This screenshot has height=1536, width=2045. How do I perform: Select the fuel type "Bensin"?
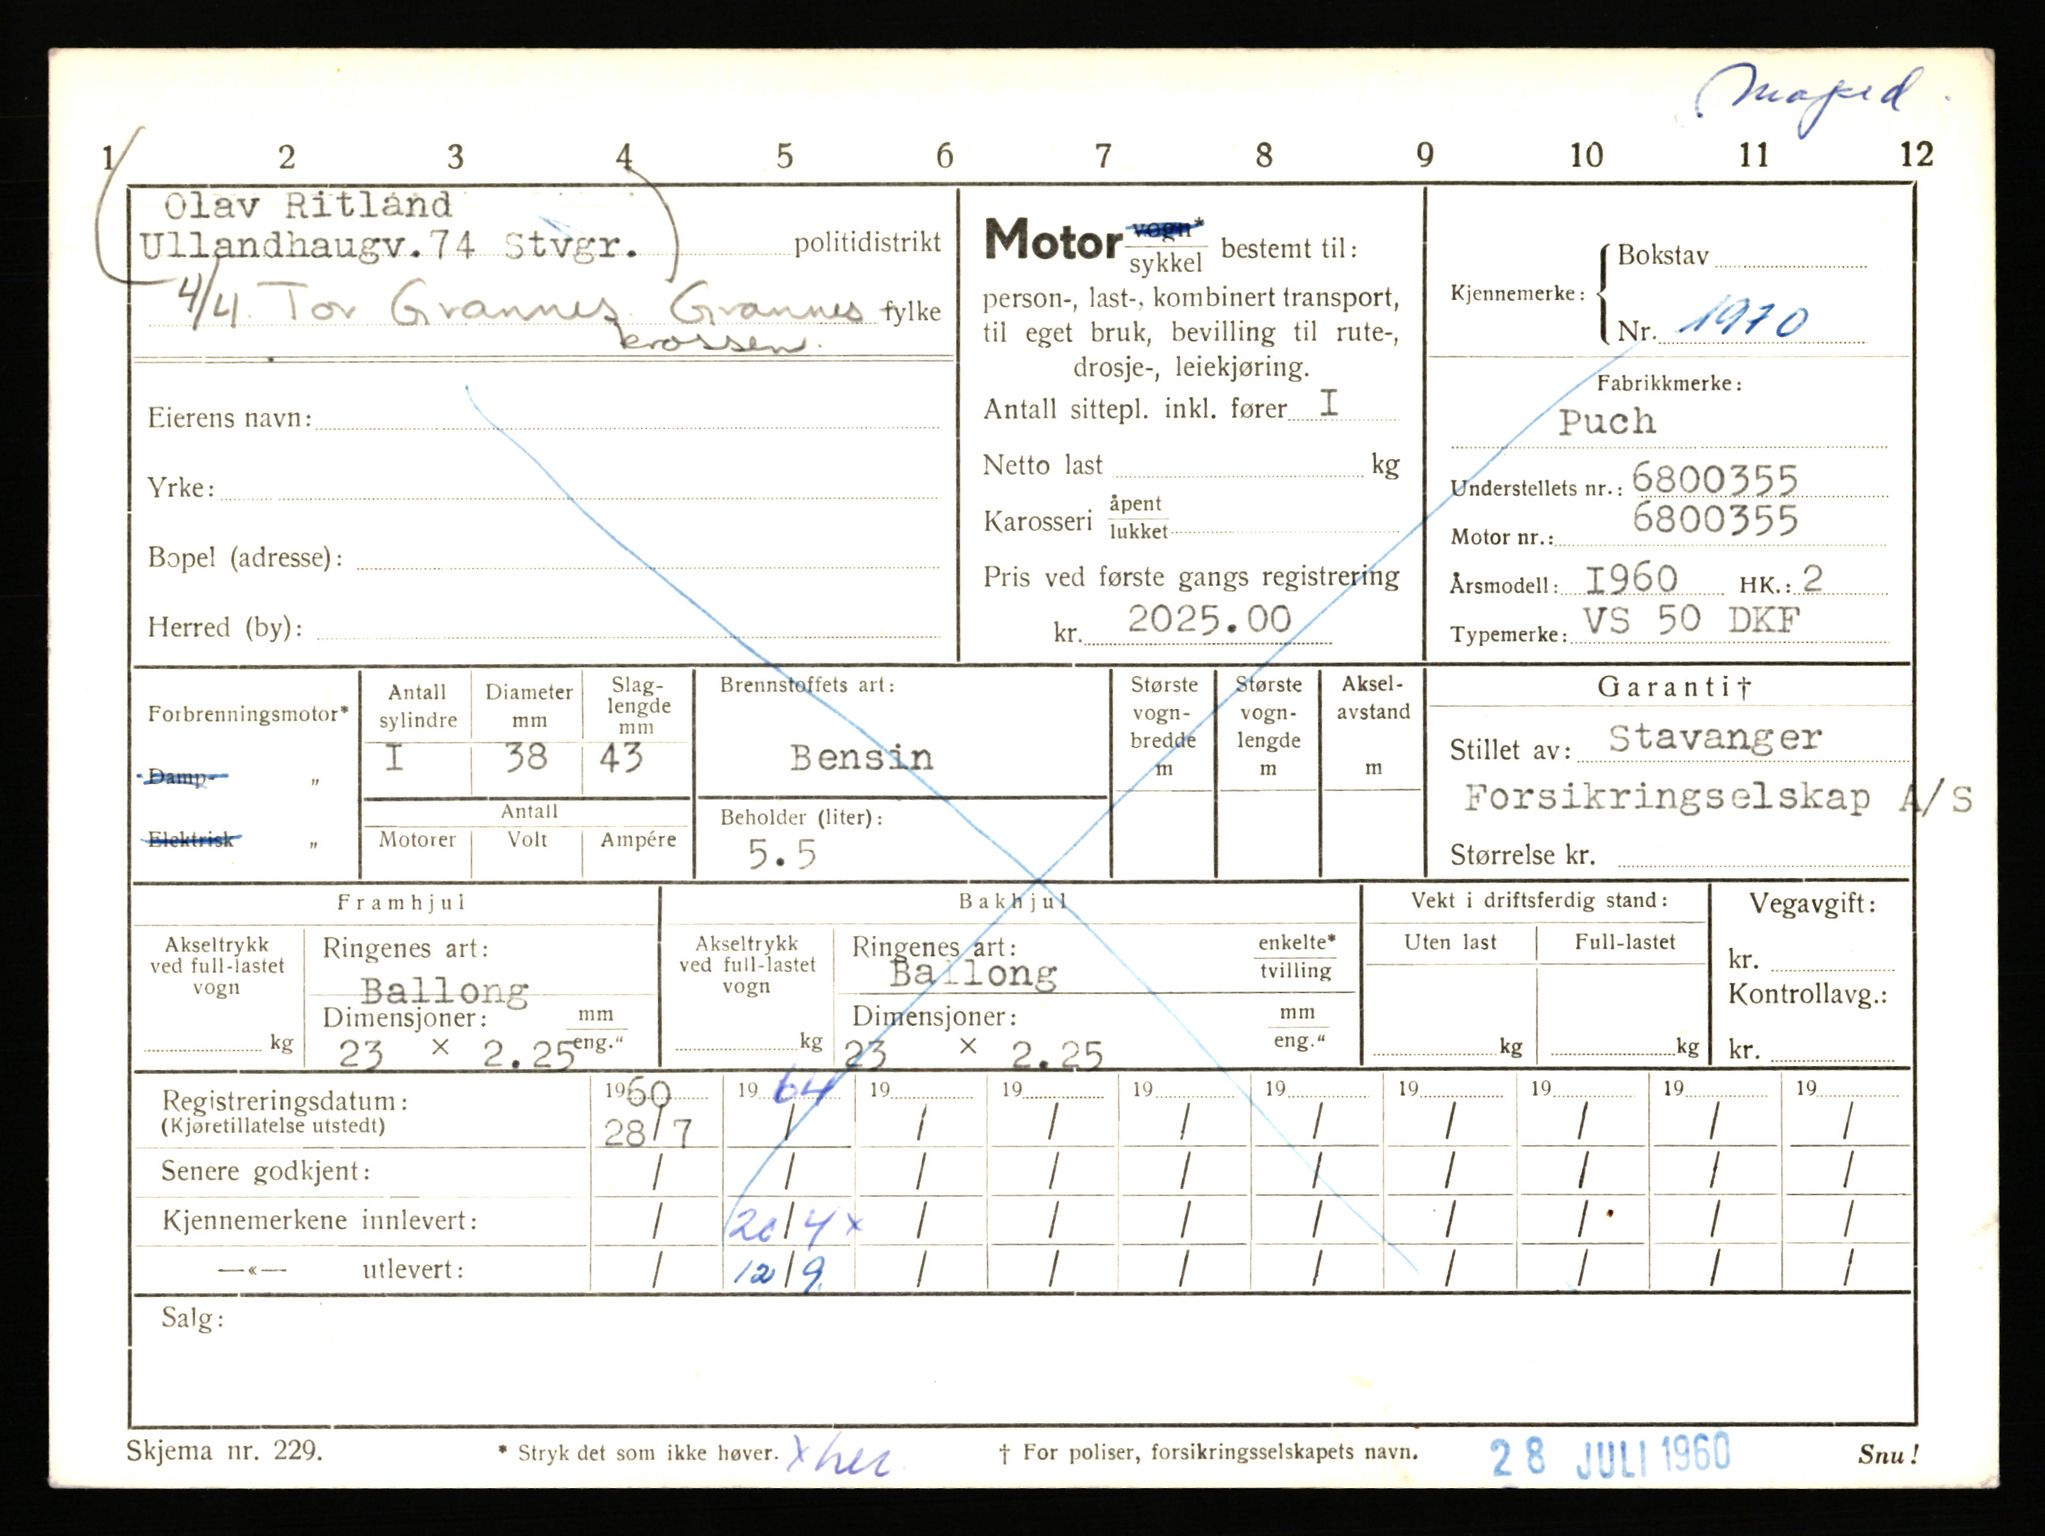point(861,757)
